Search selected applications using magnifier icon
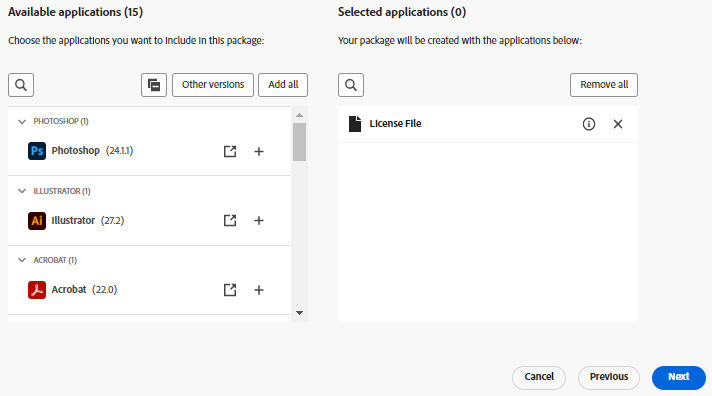This screenshot has width=712, height=396. tap(351, 85)
